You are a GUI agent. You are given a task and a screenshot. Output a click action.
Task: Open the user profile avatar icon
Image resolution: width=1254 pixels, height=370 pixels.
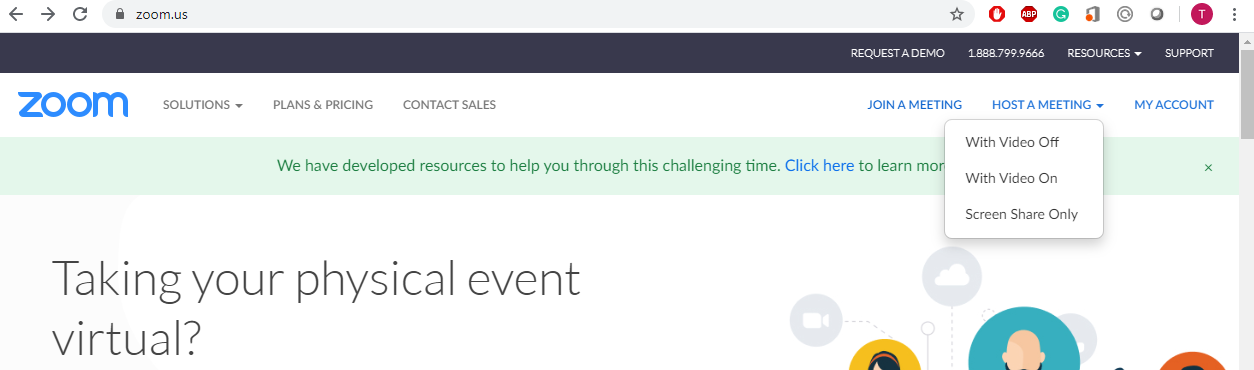point(1201,14)
